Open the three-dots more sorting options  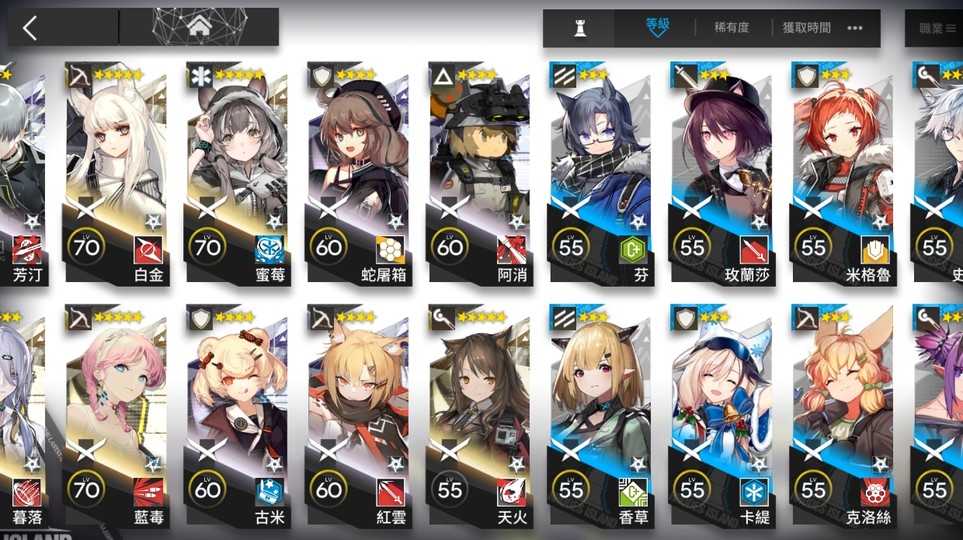(854, 28)
